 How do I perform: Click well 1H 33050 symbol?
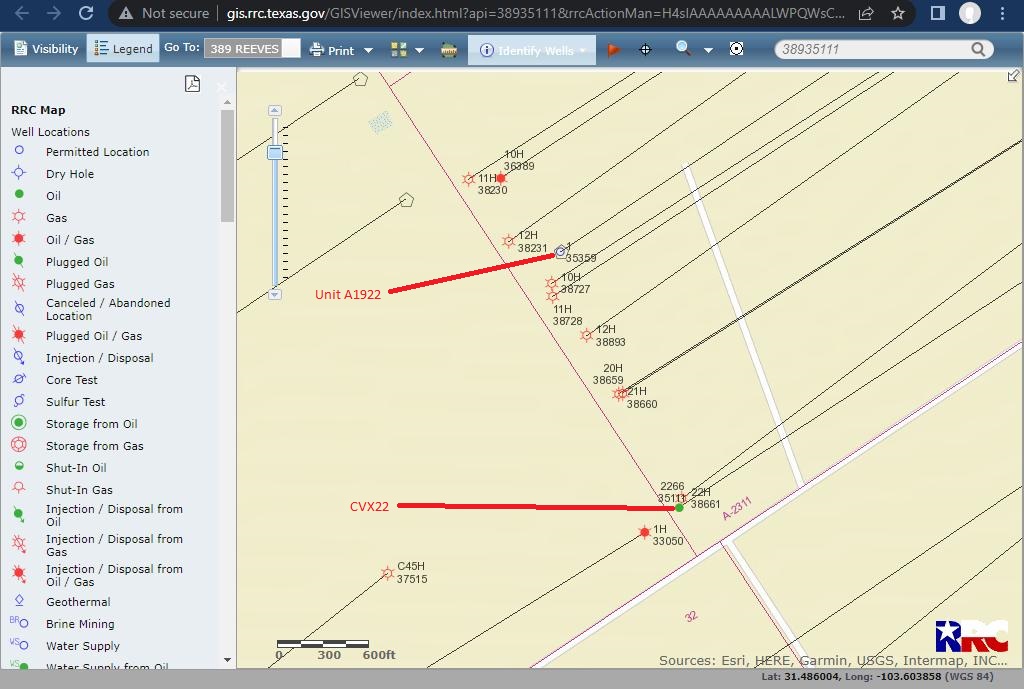pos(645,533)
